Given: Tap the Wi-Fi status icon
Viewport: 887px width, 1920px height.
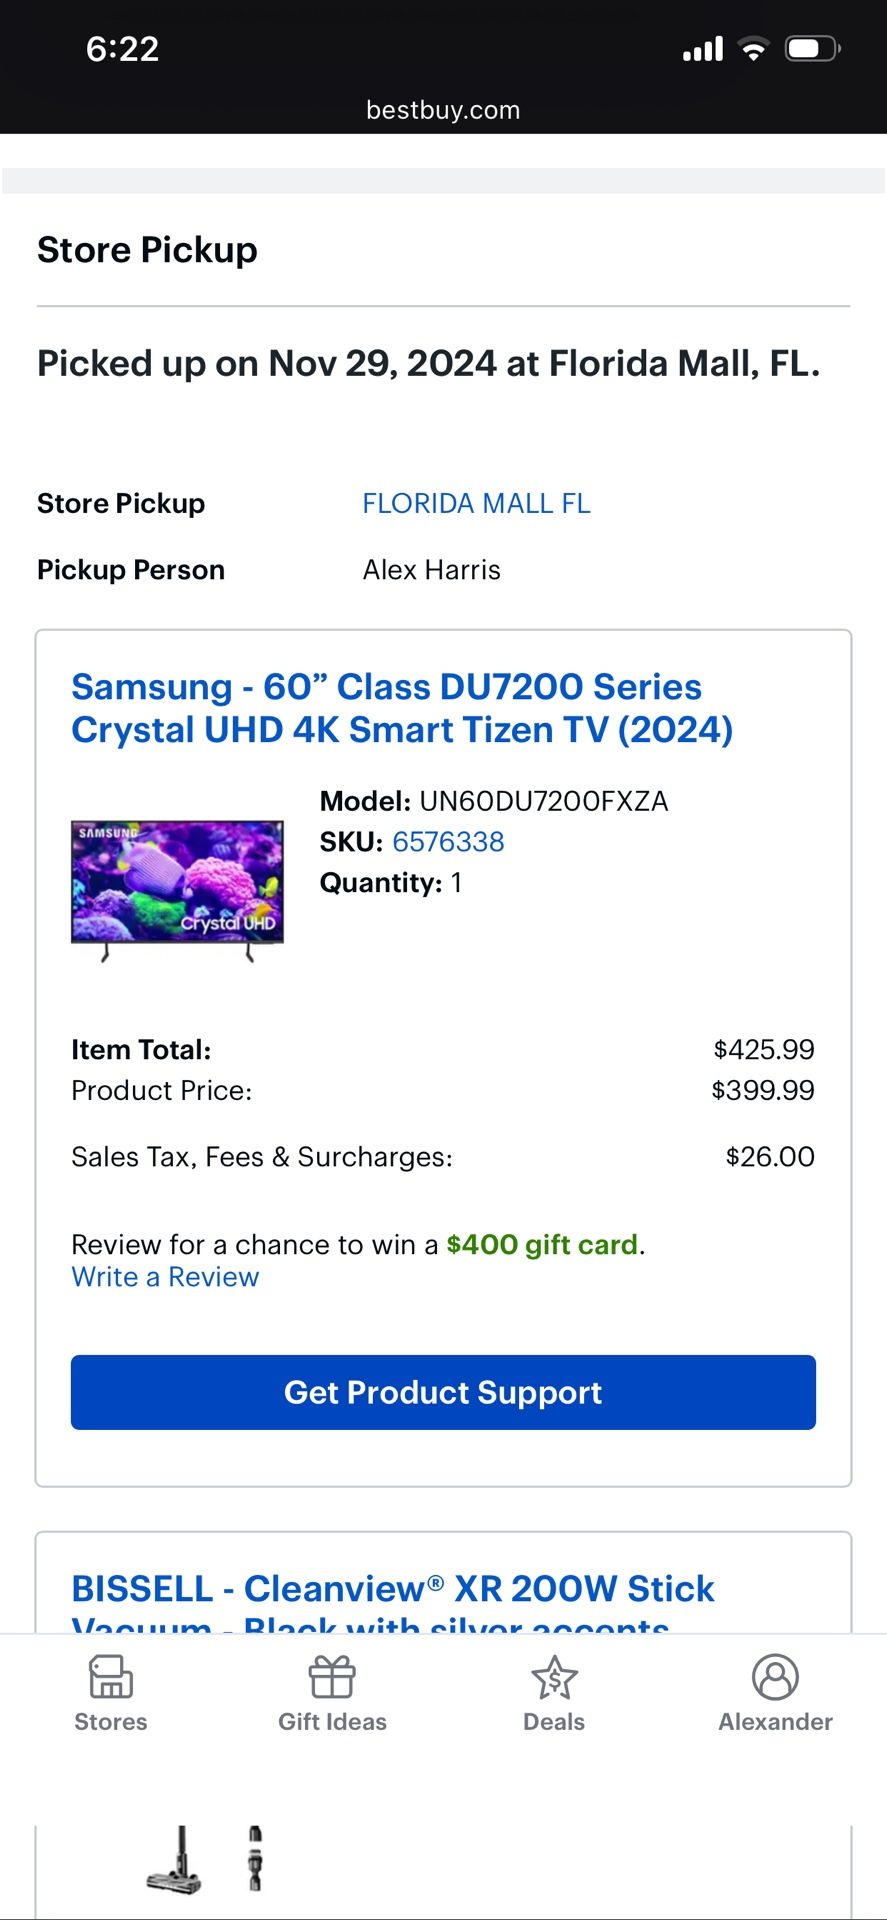Looking at the screenshot, I should pyautogui.click(x=753, y=49).
